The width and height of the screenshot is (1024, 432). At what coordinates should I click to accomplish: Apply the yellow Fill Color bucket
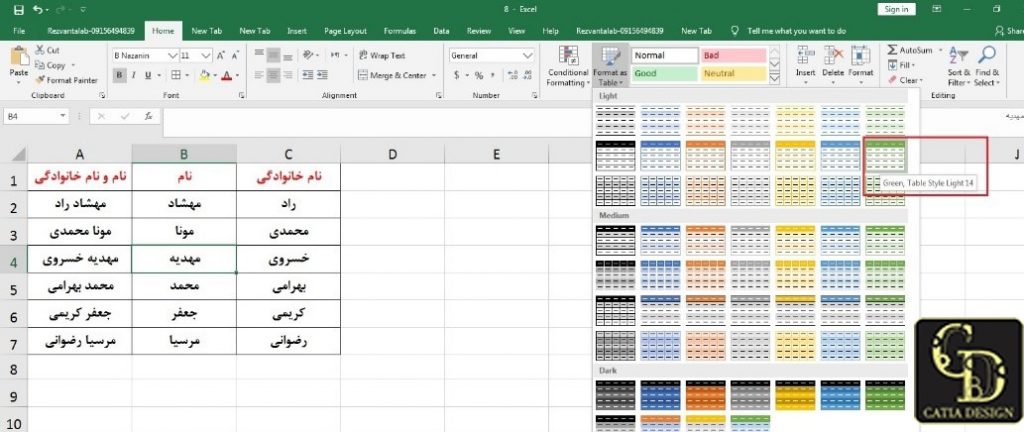click(x=204, y=75)
